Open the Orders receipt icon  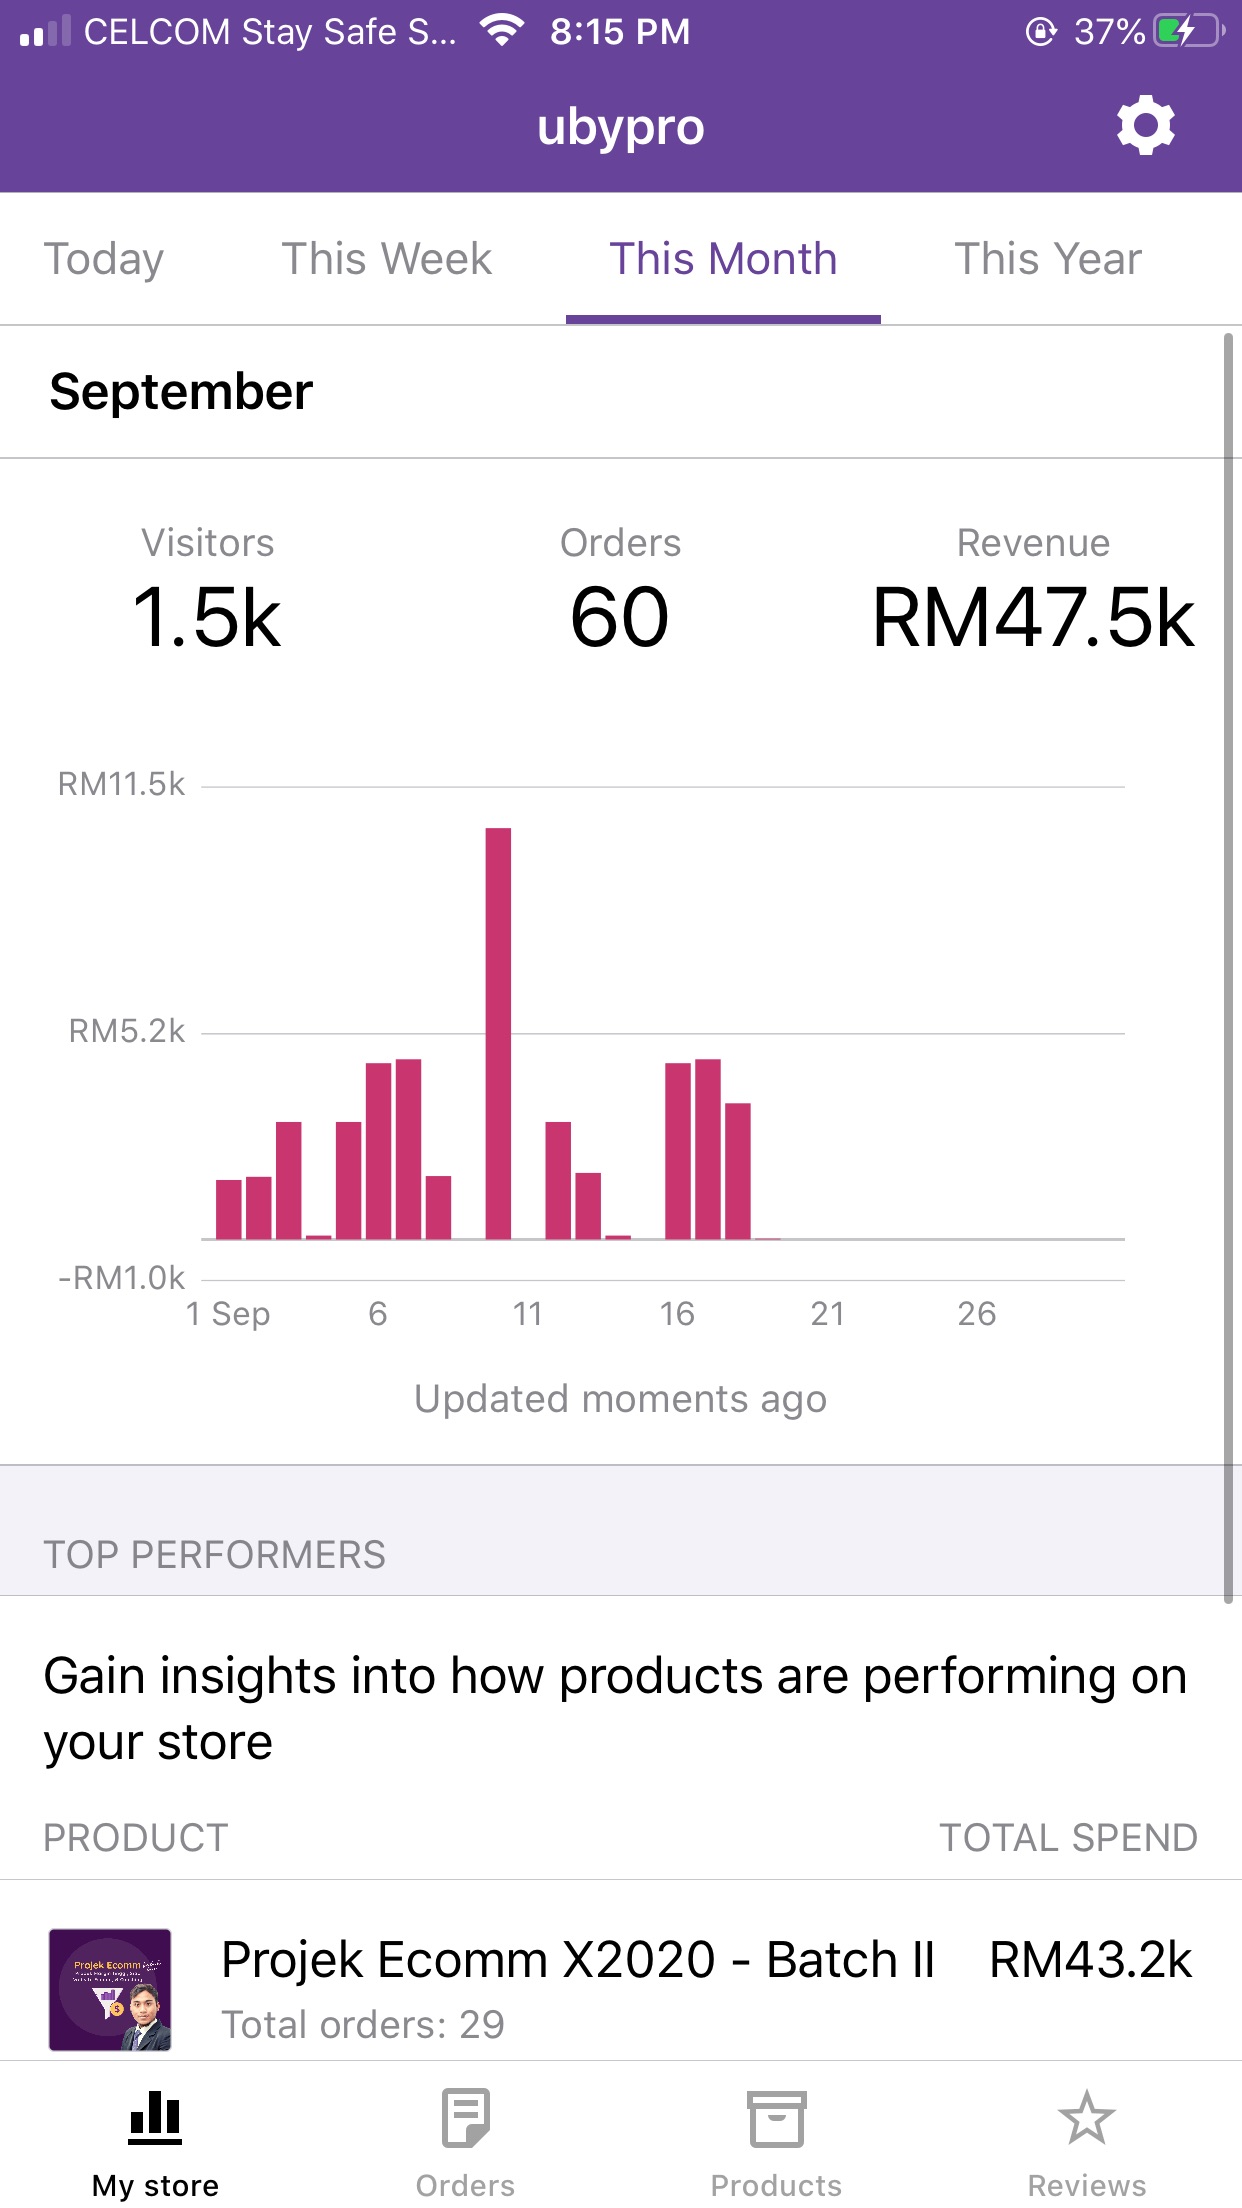click(x=465, y=2117)
